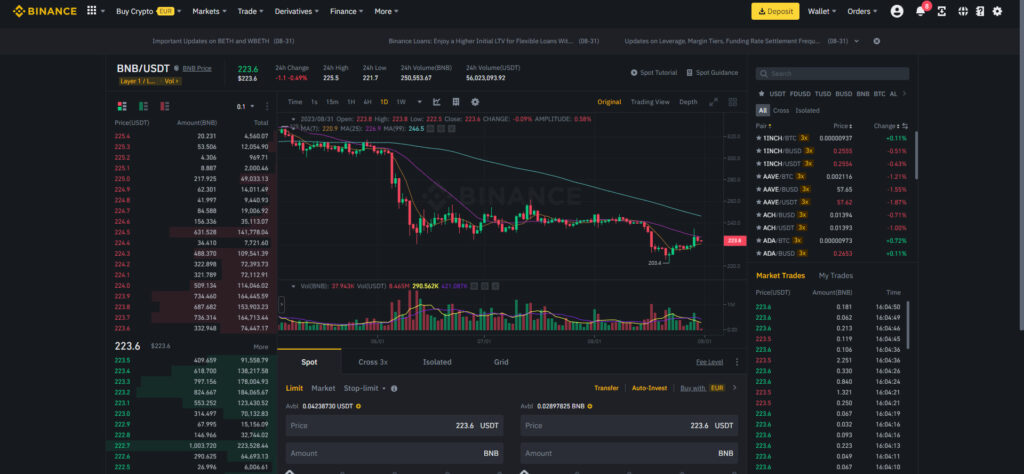Select Market order type
This screenshot has width=1024, height=474.
point(323,388)
